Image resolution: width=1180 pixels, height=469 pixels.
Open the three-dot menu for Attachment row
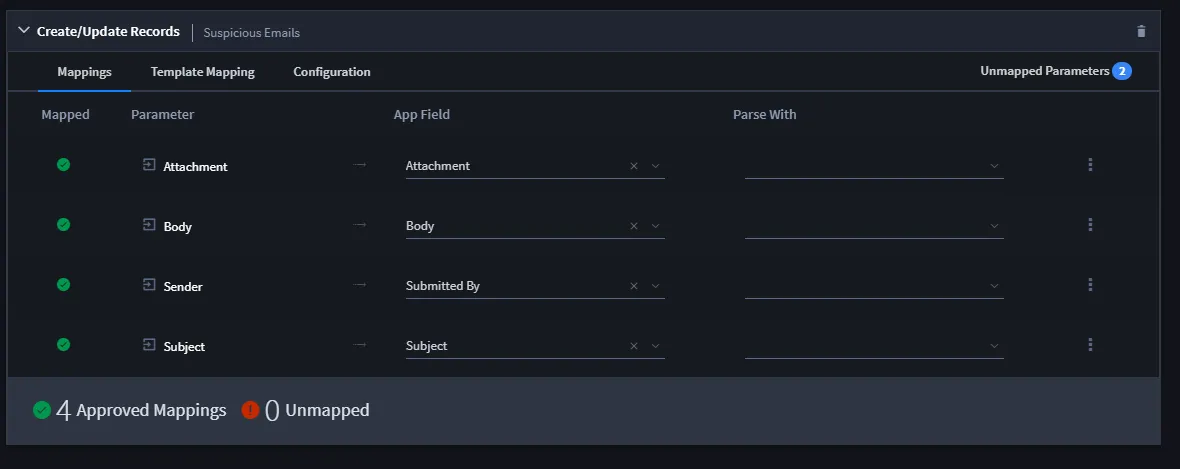coord(1090,165)
